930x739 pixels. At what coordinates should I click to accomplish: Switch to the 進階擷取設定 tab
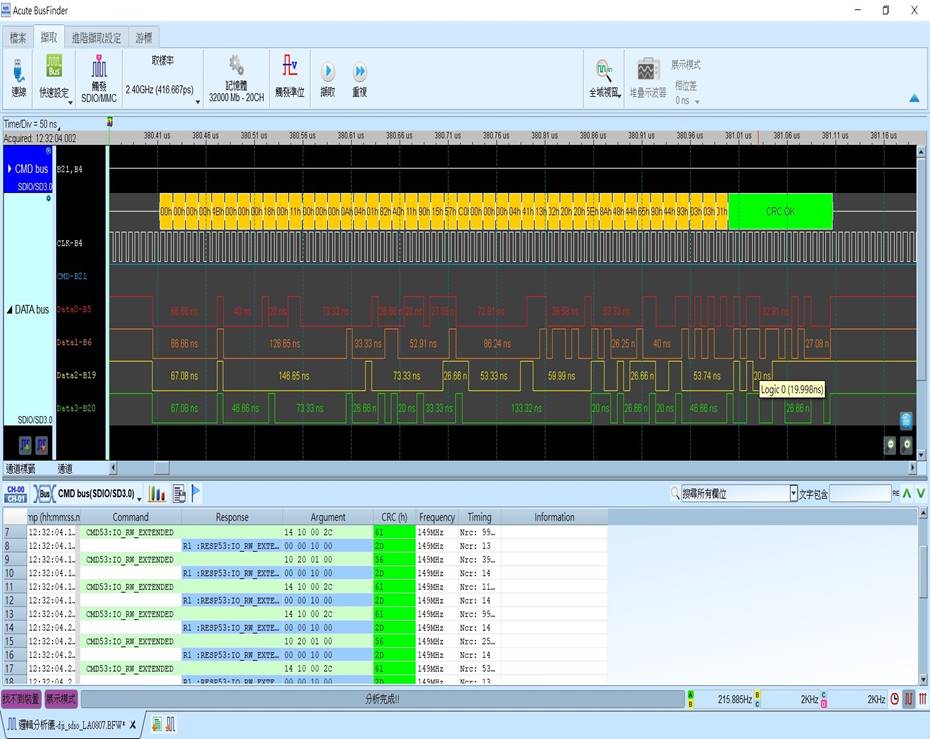pos(96,38)
